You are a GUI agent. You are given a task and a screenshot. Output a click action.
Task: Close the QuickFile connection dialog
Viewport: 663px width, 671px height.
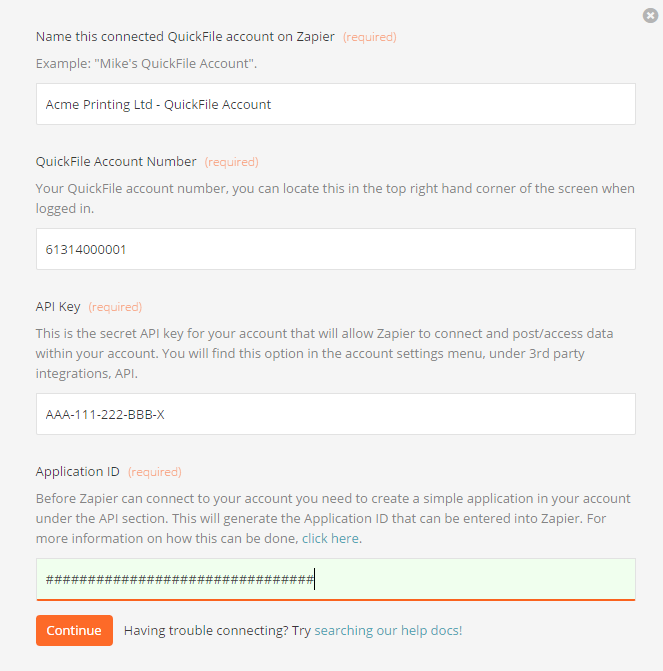(x=650, y=15)
